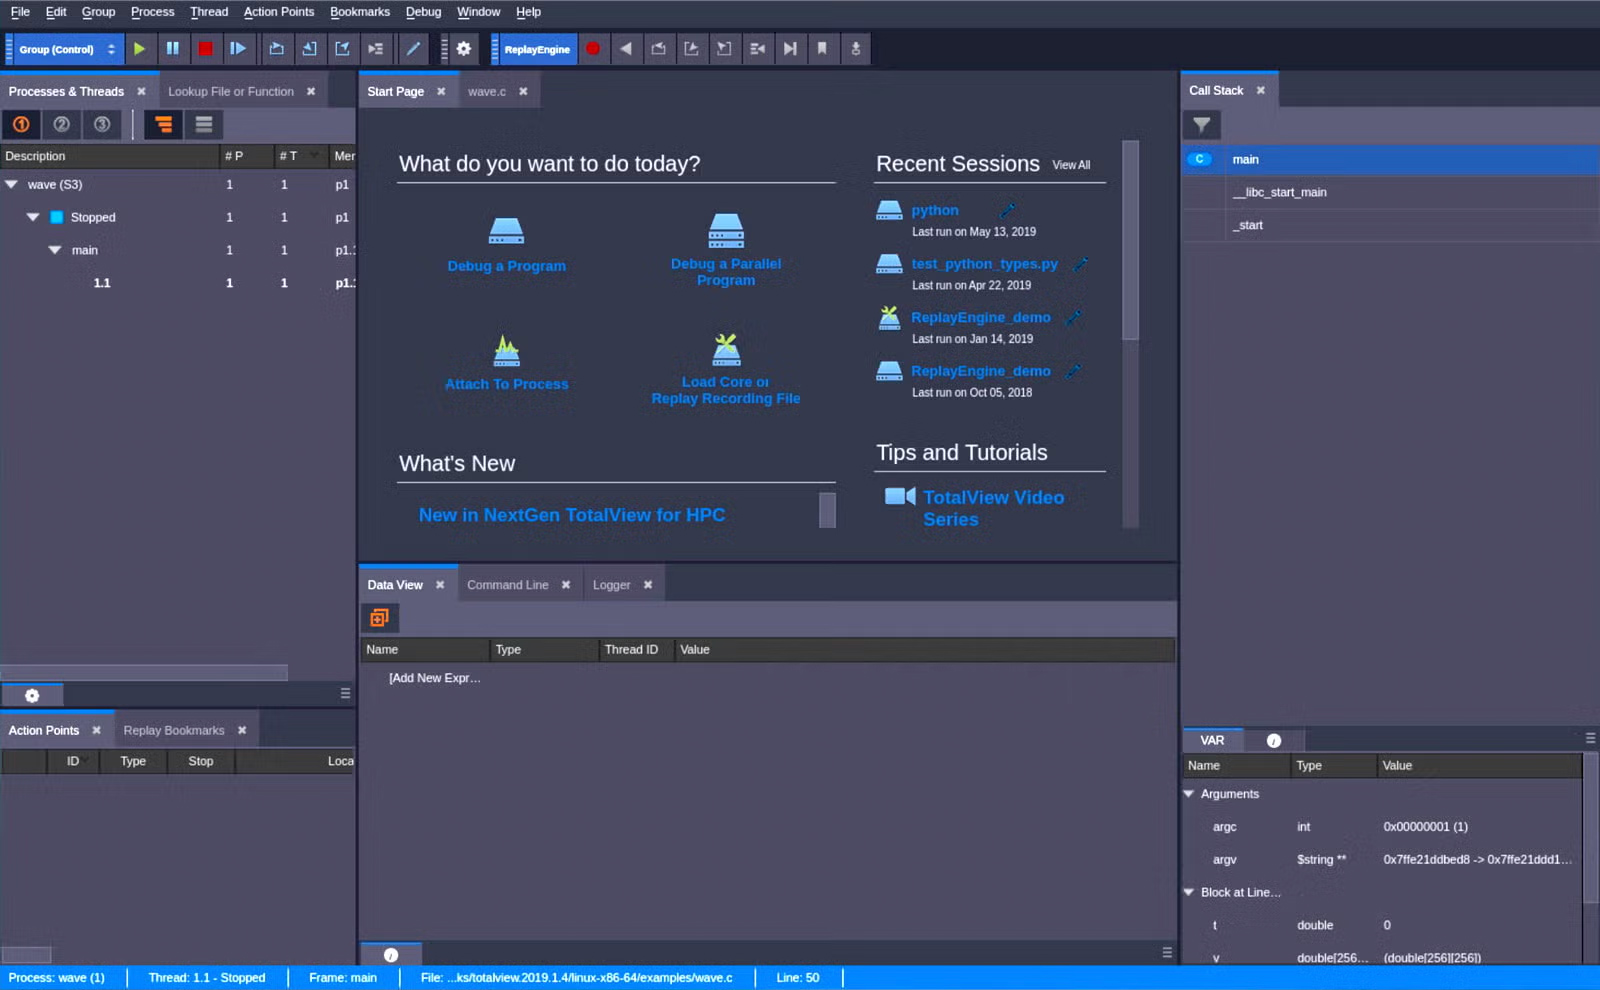Open the settings gear on the toolbar
The width and height of the screenshot is (1600, 990).
pos(463,48)
